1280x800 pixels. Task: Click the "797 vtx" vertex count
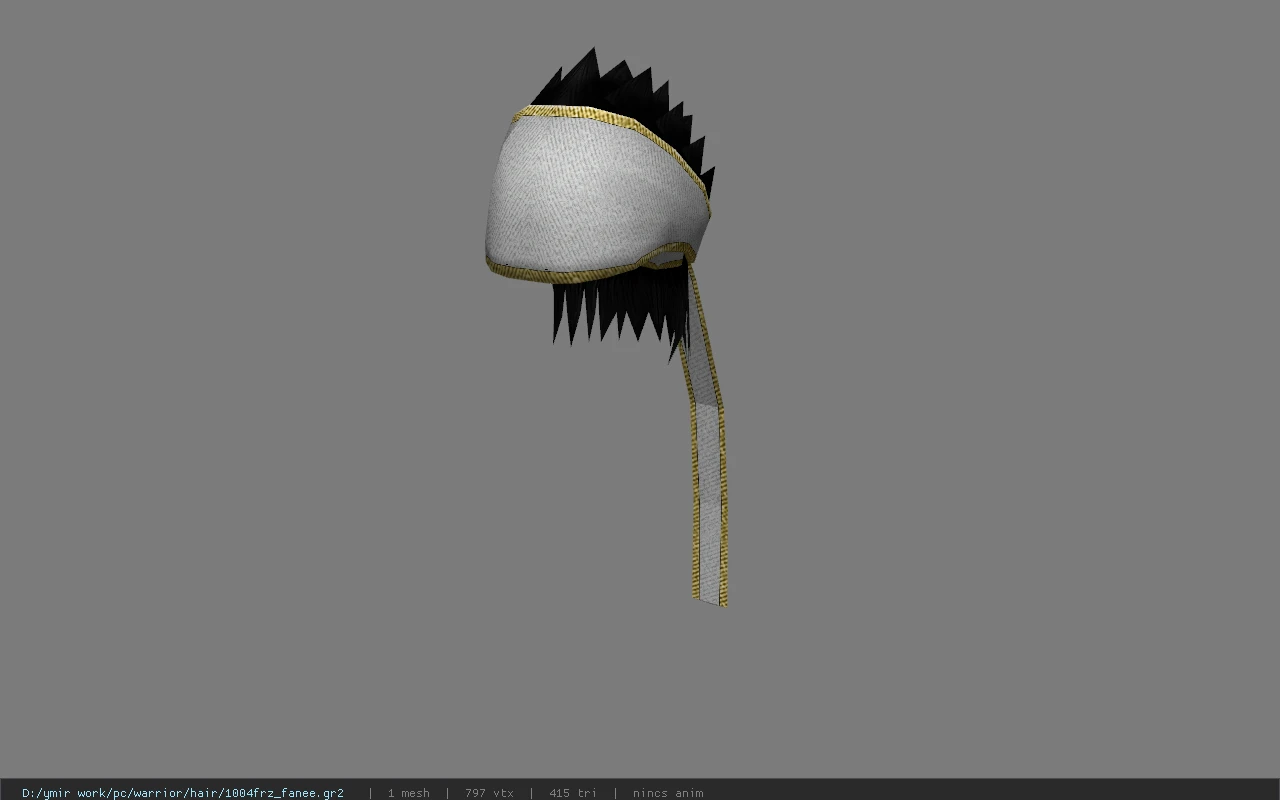(x=489, y=793)
